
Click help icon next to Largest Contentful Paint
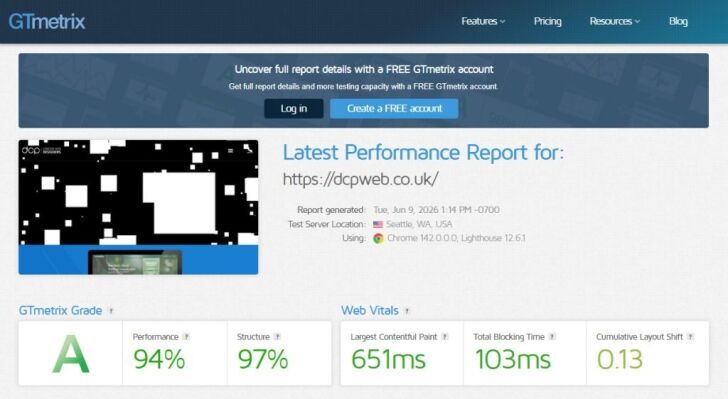pyautogui.click(x=445, y=337)
